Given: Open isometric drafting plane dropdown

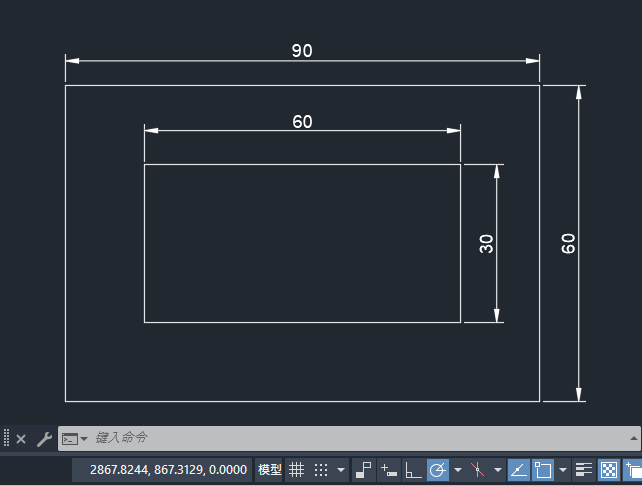Looking at the screenshot, I should pyautogui.click(x=497, y=470).
